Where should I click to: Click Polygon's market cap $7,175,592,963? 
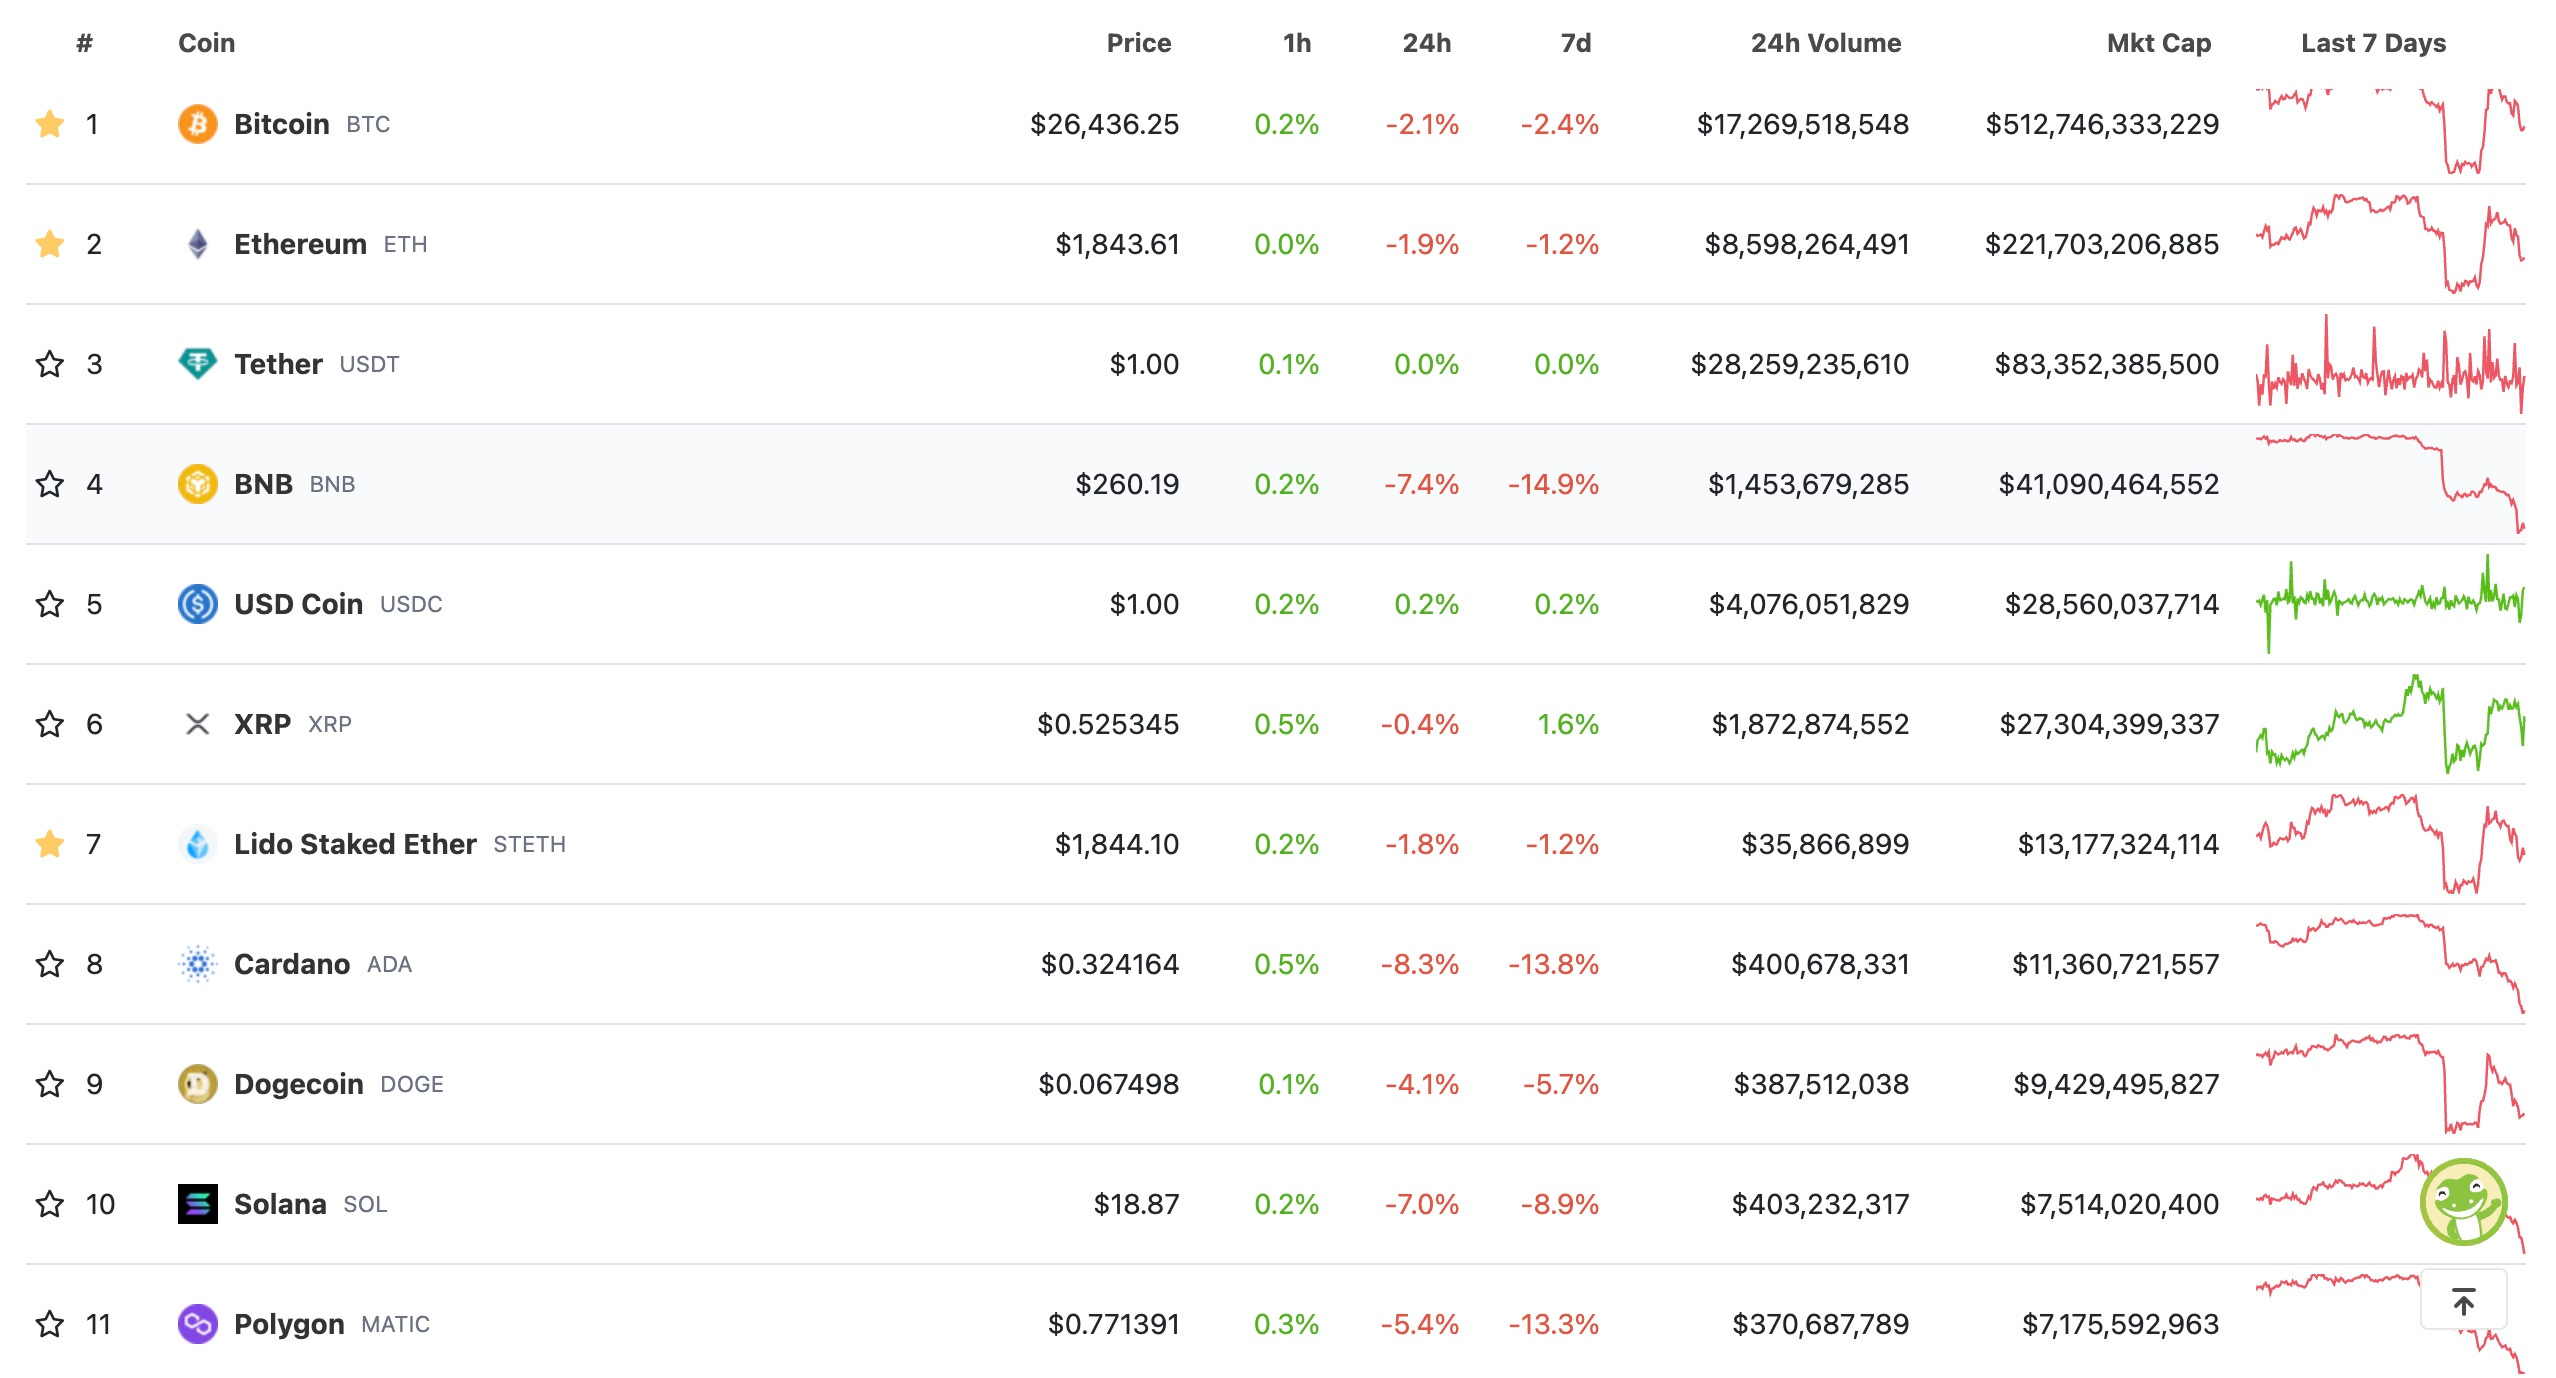(2121, 1324)
